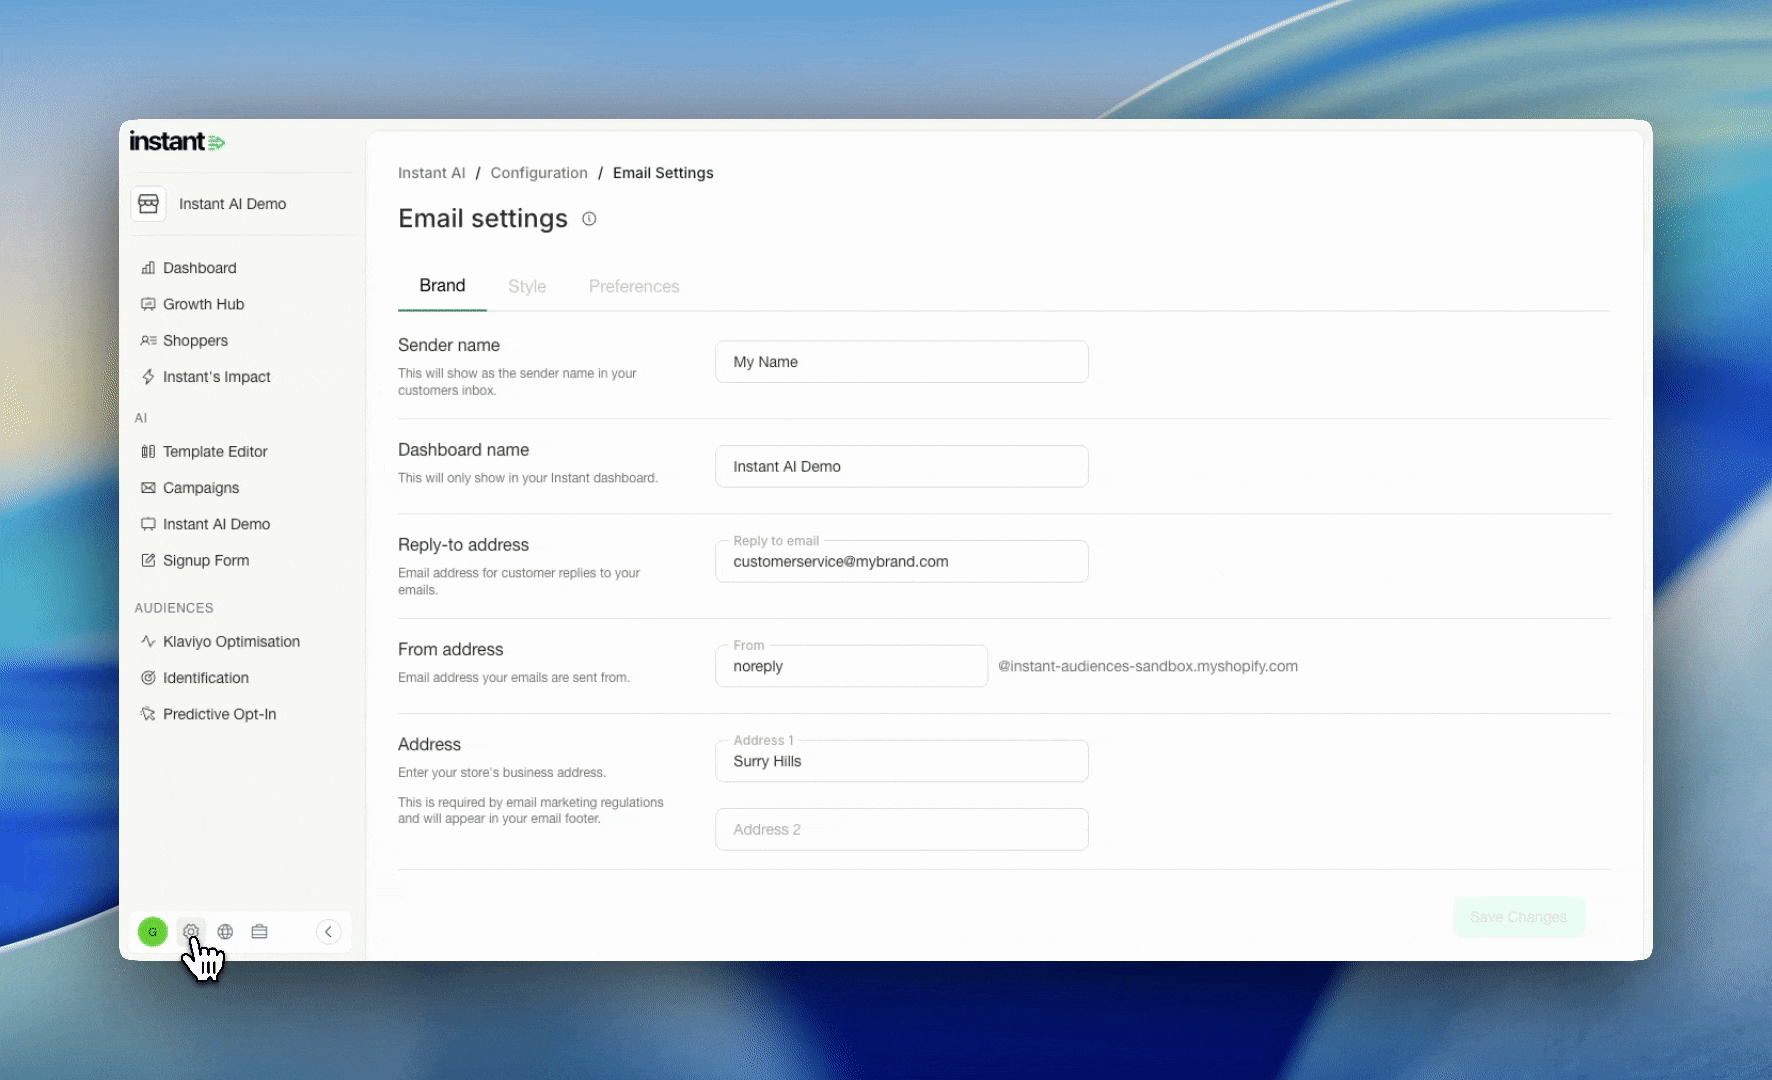
Task: Open the briefcase workspace icon
Action: [x=259, y=931]
